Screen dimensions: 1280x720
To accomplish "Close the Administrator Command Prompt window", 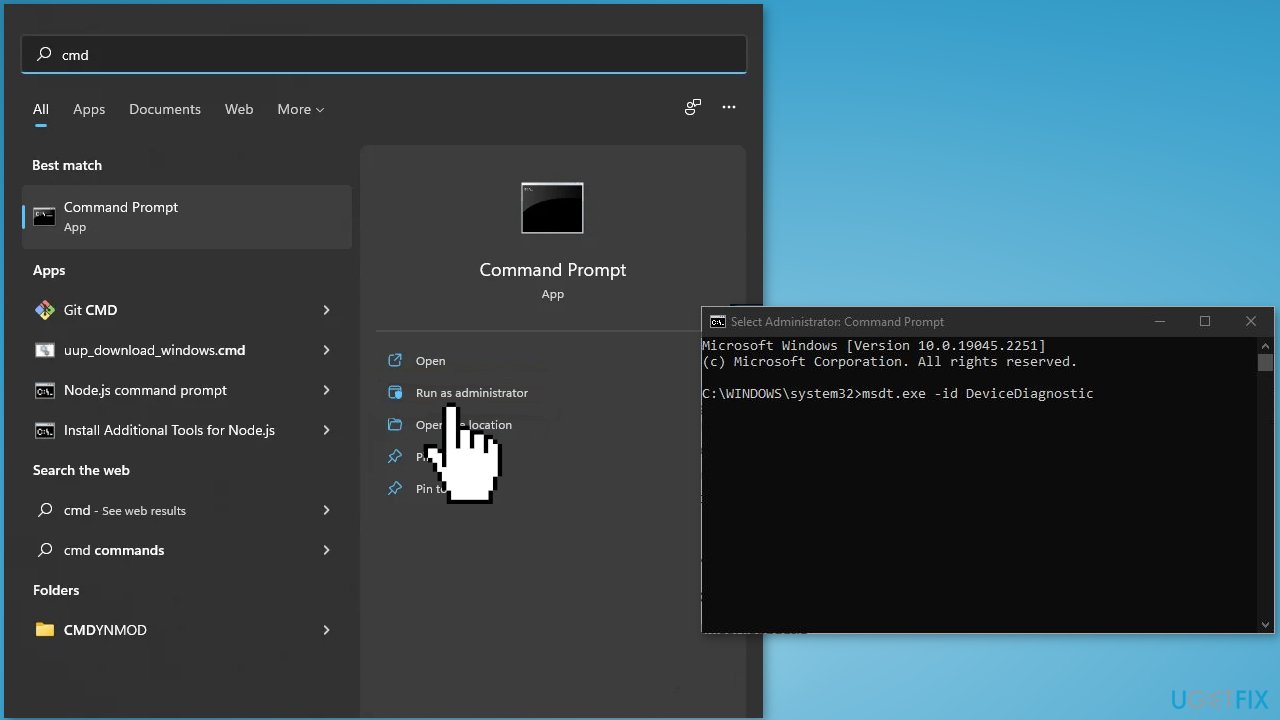I will pyautogui.click(x=1251, y=322).
